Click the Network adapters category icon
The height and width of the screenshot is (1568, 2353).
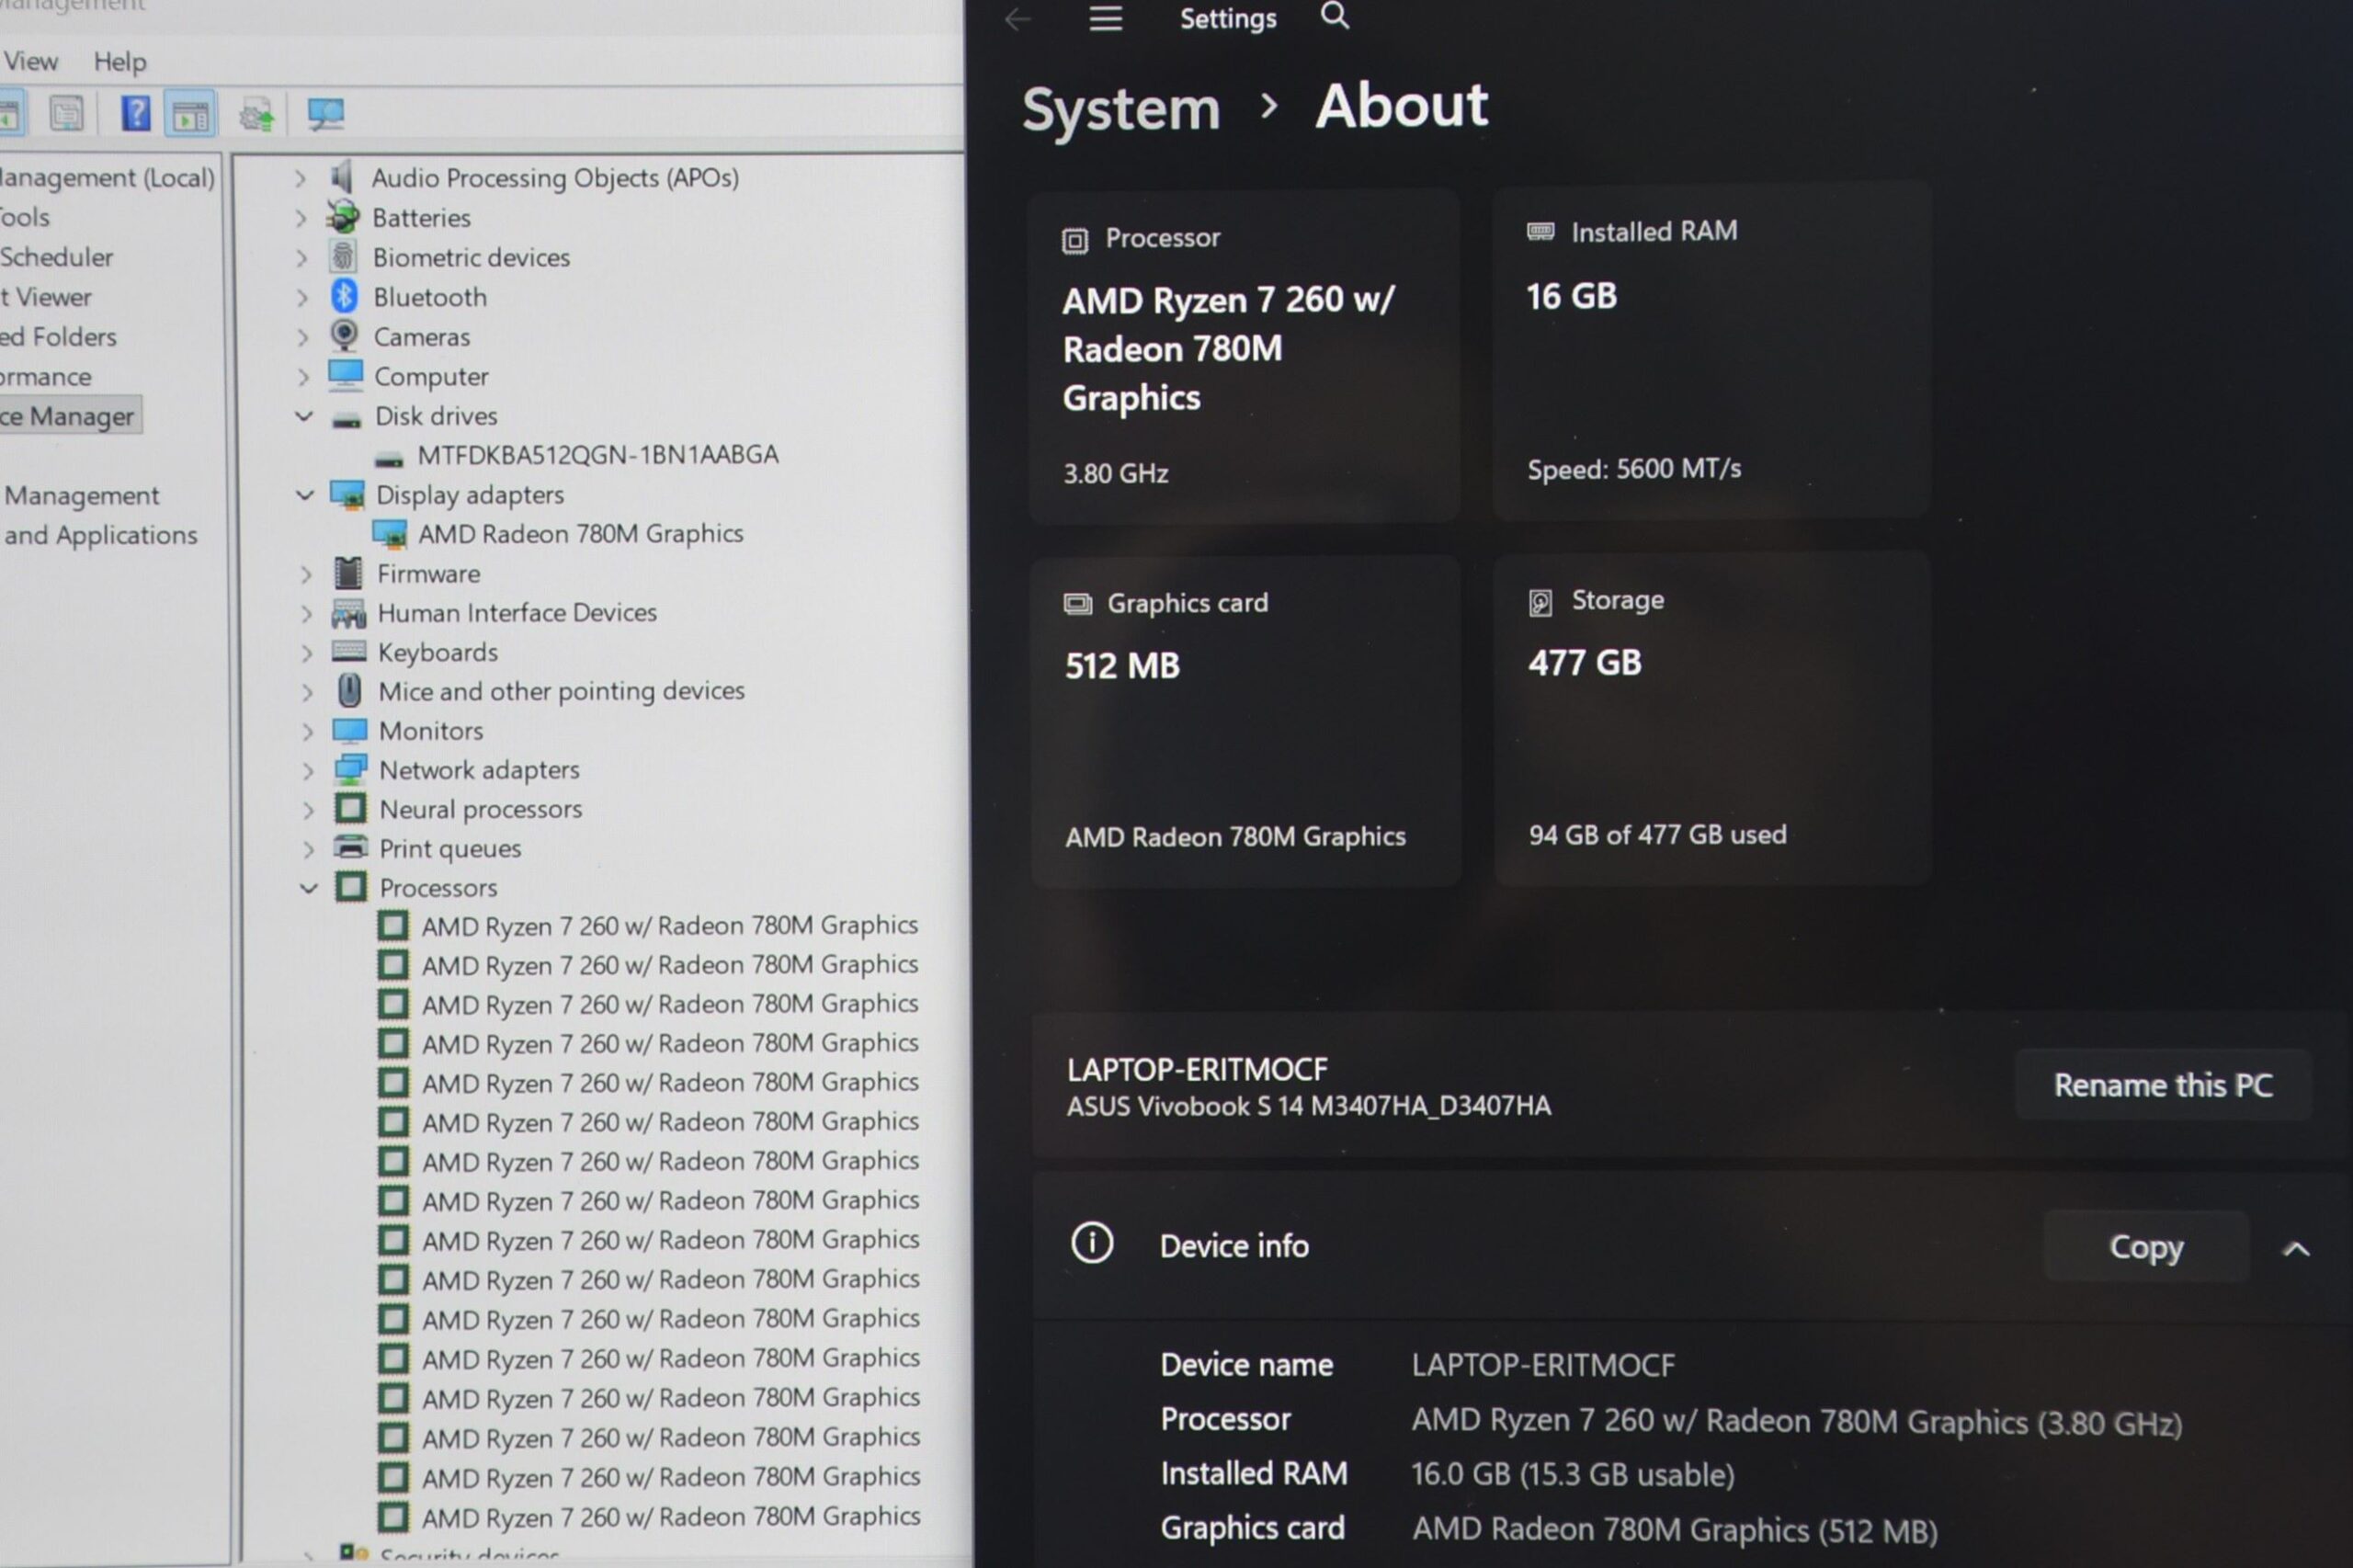pos(351,769)
